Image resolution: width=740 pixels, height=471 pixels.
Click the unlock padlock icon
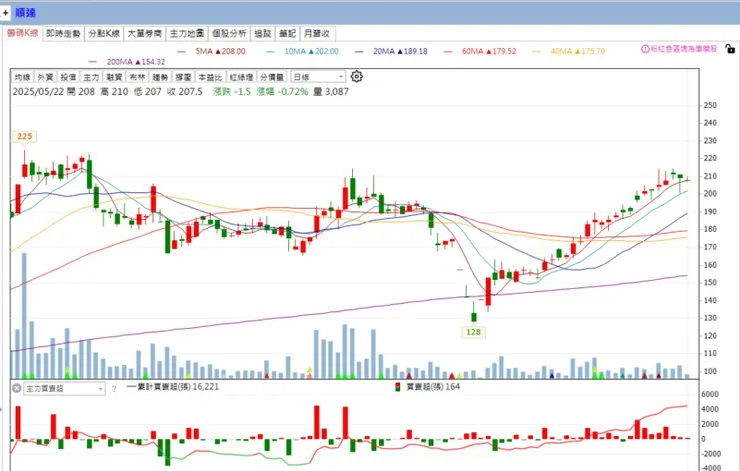(x=730, y=48)
